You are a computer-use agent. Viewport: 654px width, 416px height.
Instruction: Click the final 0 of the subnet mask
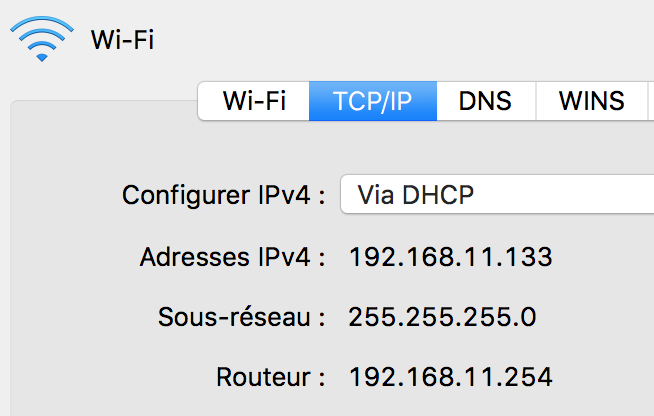click(528, 317)
